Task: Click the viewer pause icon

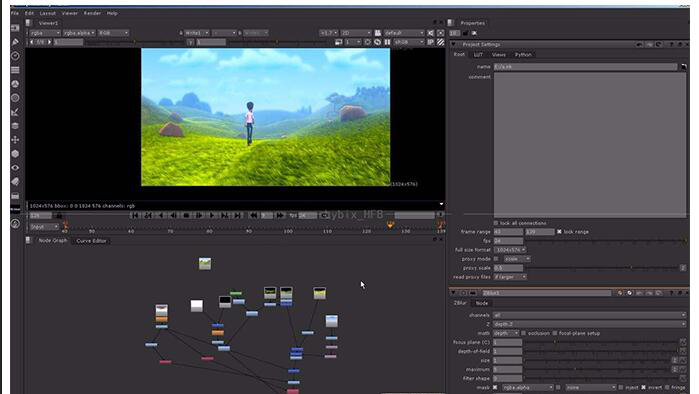Action: [387, 42]
